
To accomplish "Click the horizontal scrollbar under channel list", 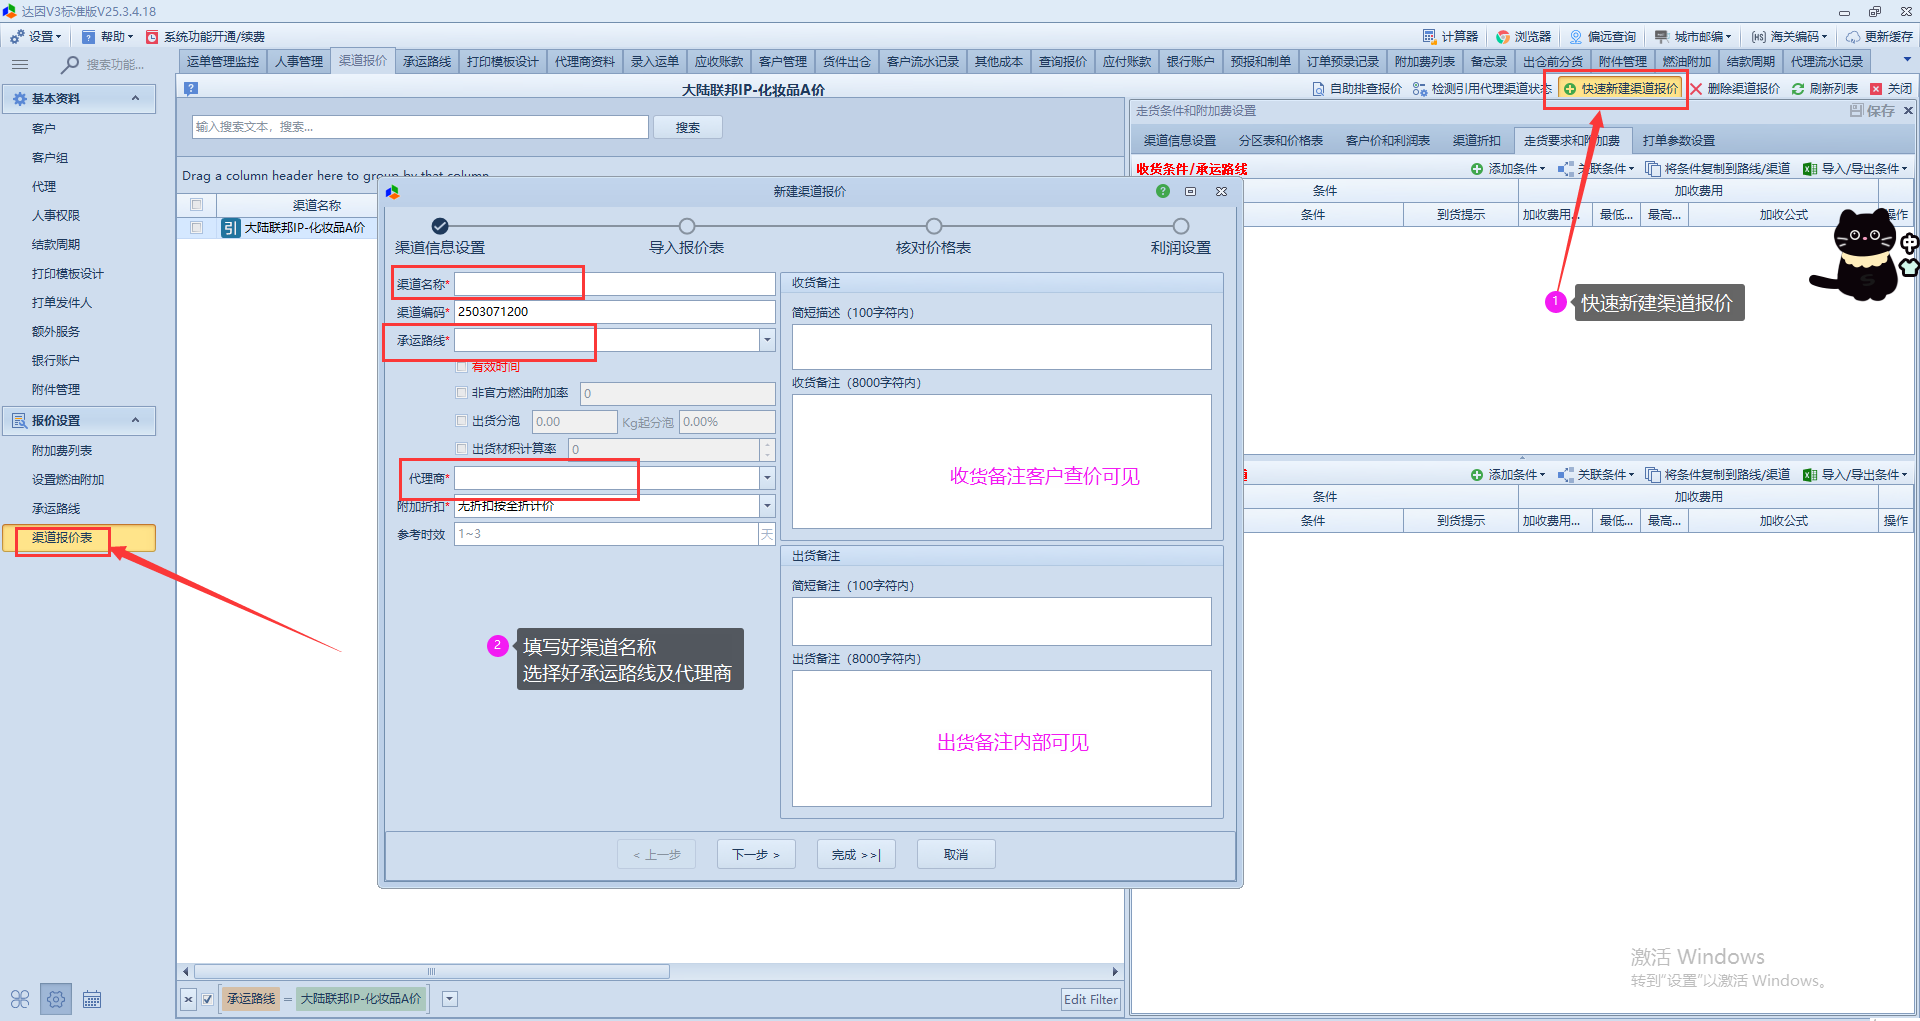I will (432, 971).
